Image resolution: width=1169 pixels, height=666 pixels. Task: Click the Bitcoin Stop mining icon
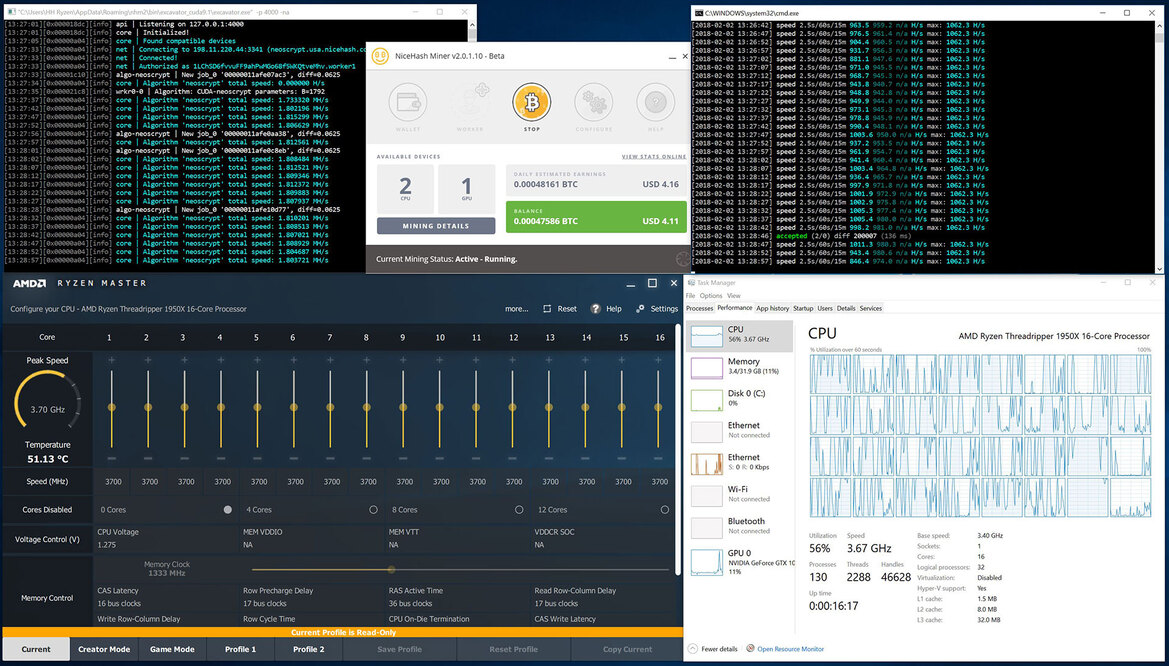click(x=532, y=102)
